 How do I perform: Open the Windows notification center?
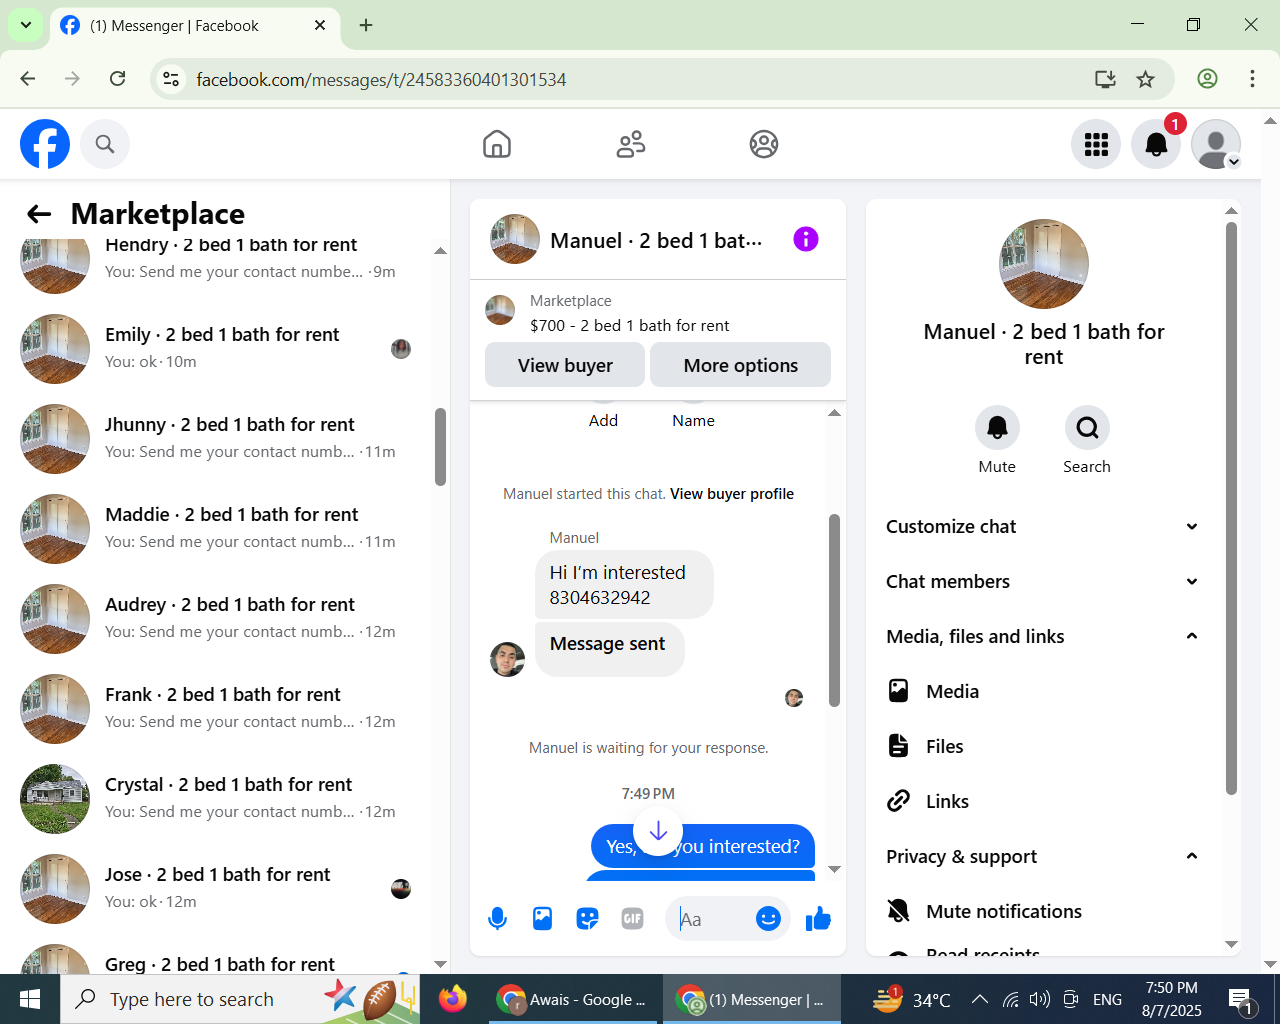pyautogui.click(x=1241, y=999)
